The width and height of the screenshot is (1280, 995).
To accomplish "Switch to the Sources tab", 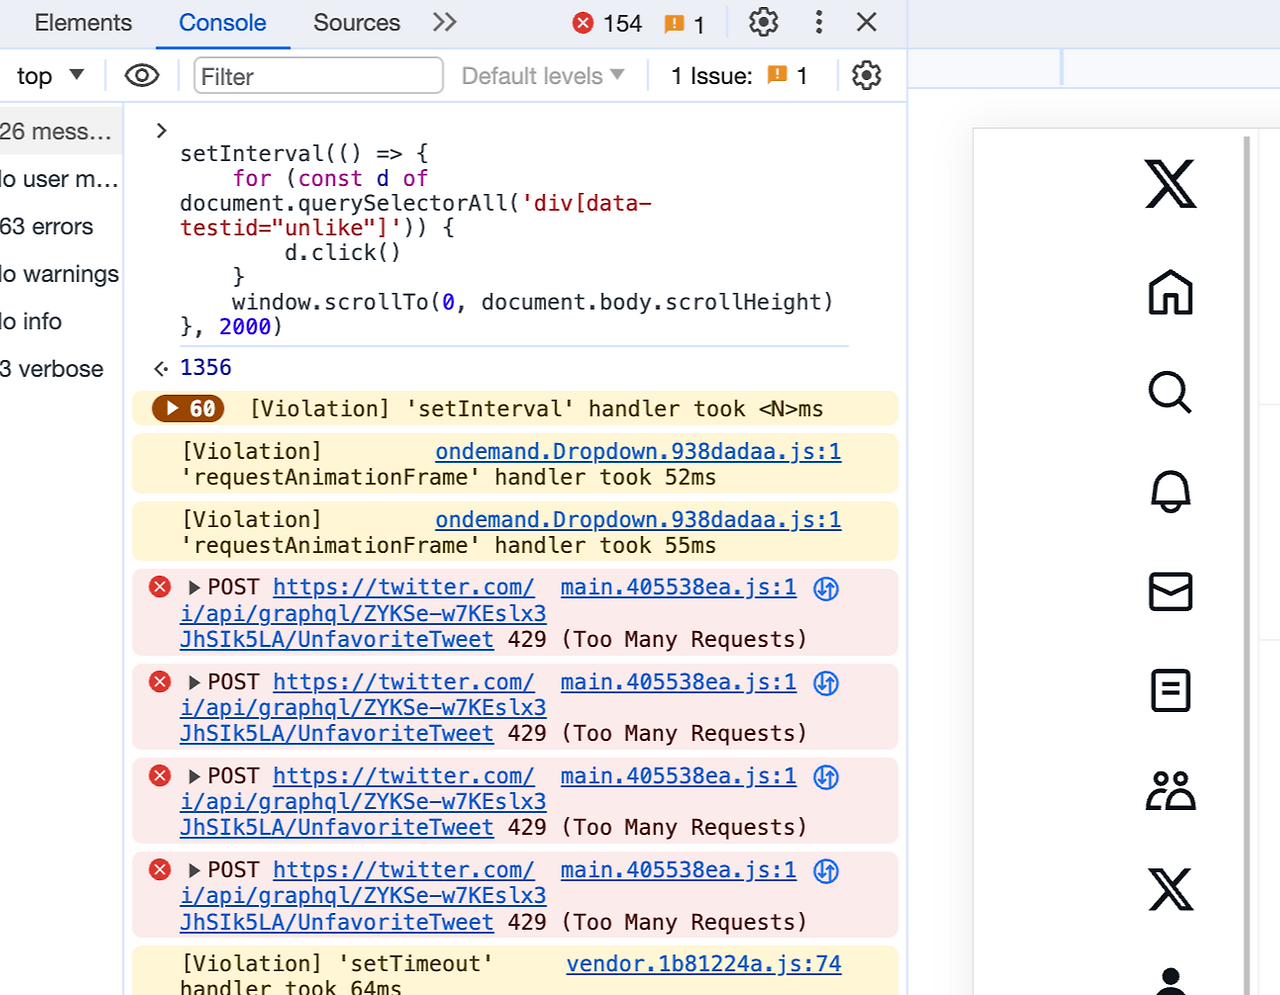I will coord(356,22).
